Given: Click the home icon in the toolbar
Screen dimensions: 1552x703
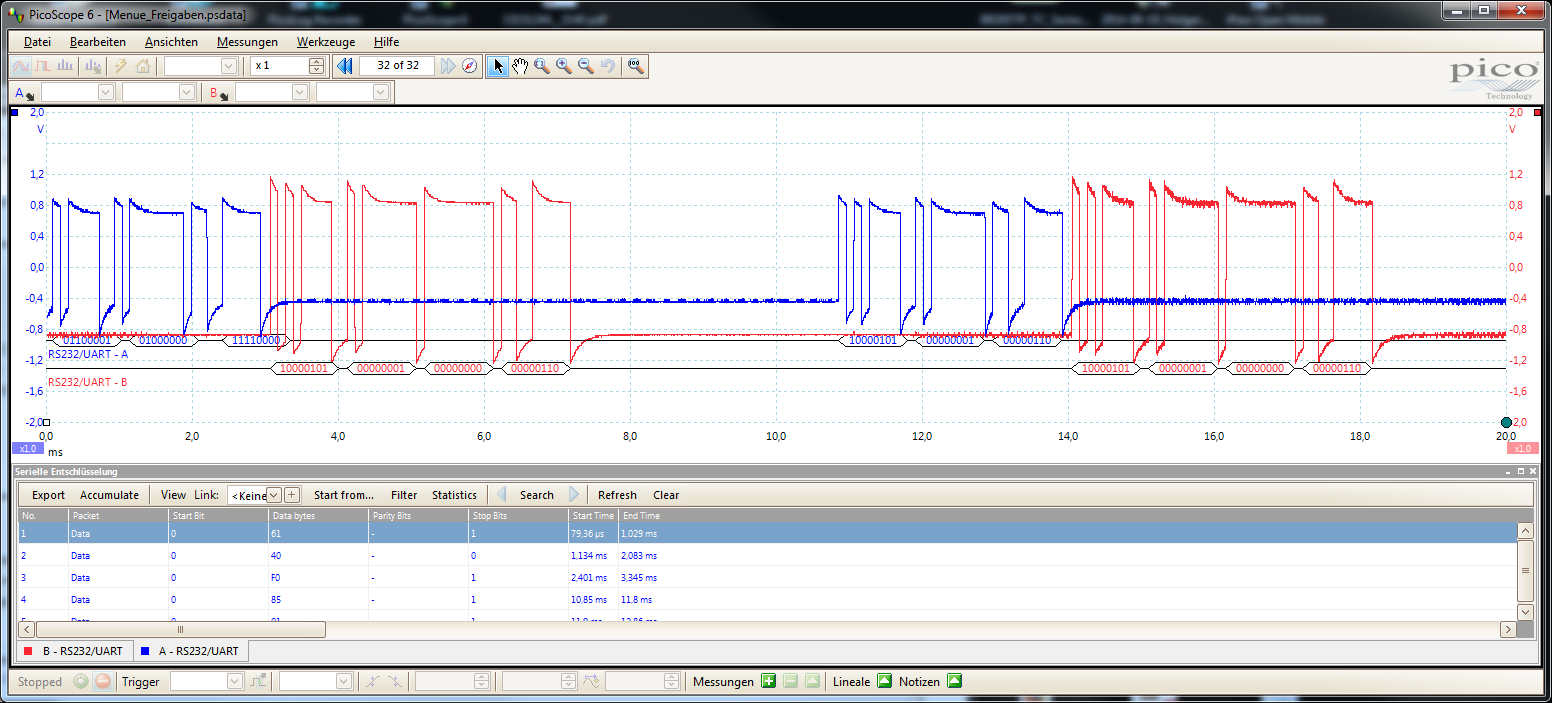Looking at the screenshot, I should click(143, 66).
